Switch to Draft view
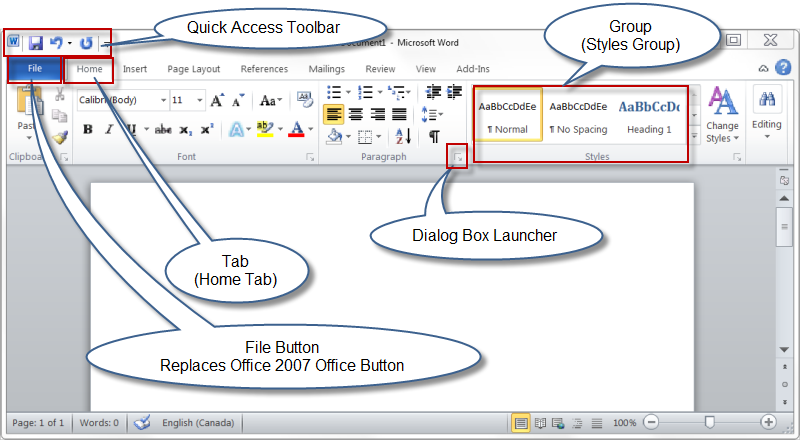This screenshot has height=440, width=800. point(596,423)
